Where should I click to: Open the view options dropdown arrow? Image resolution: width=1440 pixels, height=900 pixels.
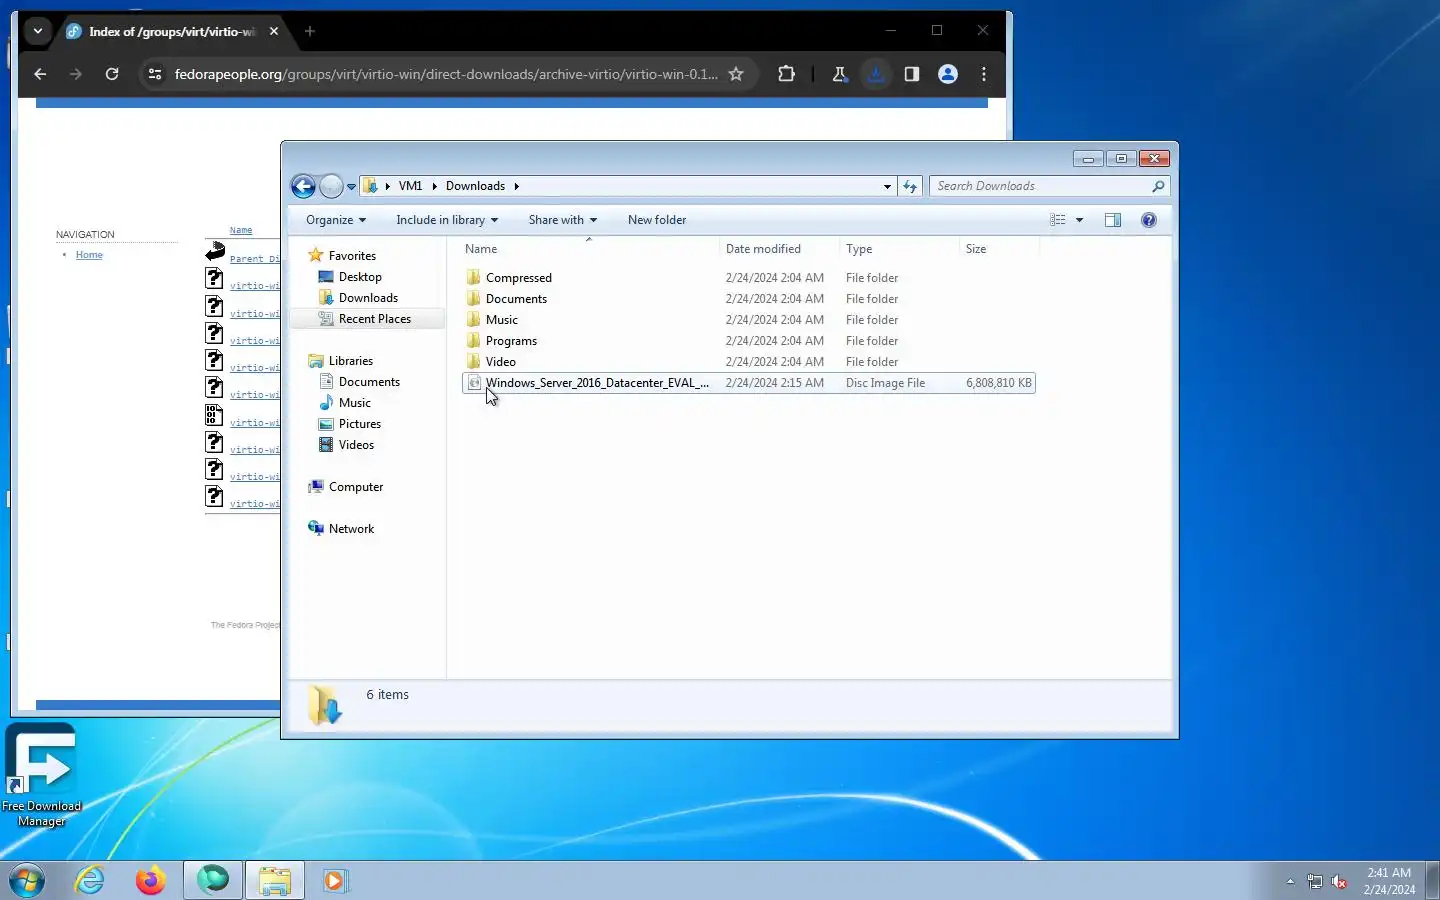pyautogui.click(x=1079, y=220)
